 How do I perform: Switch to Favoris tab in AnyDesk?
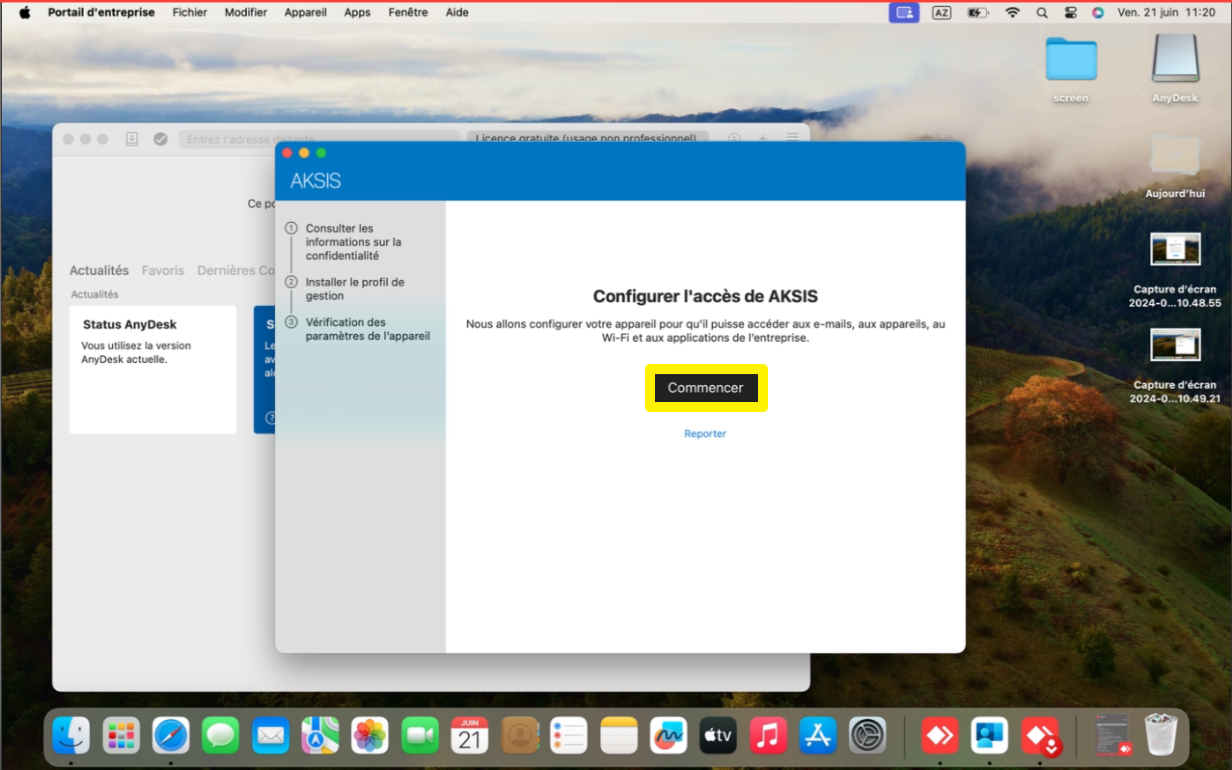point(163,270)
